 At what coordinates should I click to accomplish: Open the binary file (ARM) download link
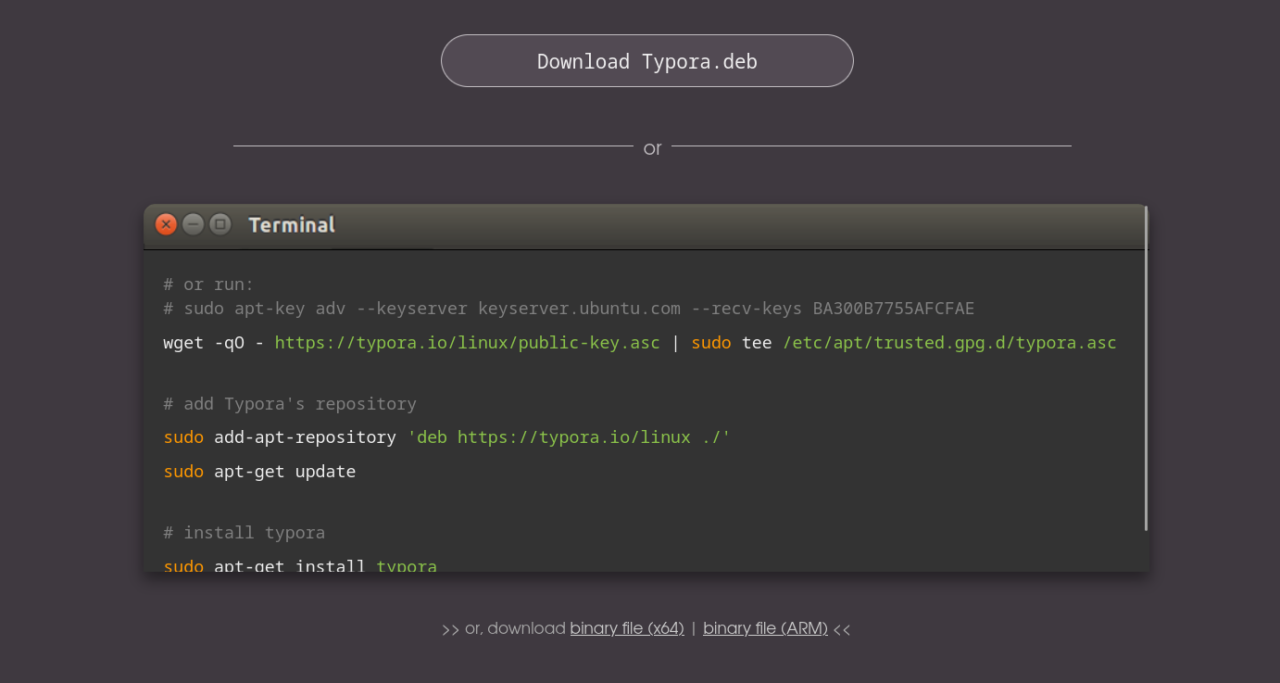(765, 628)
